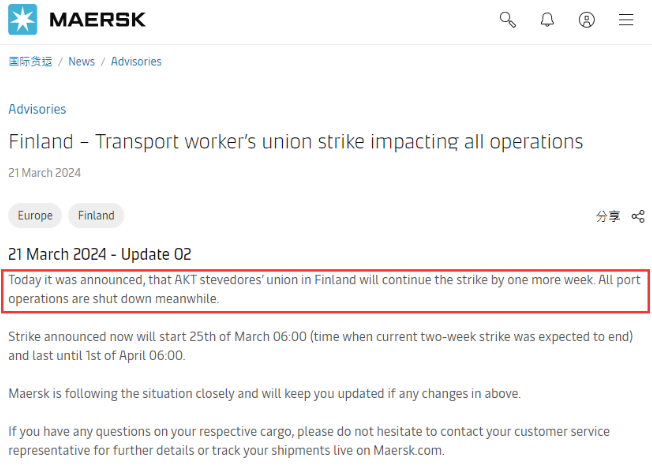The width and height of the screenshot is (652, 468).
Task: Click the Advisories category label above title
Action: 37,109
